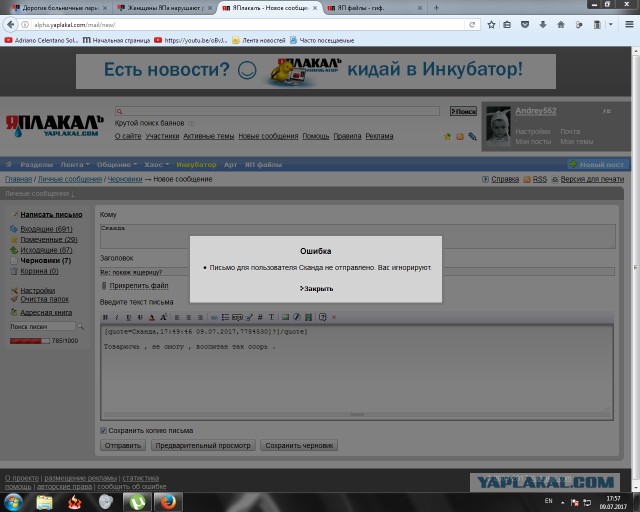This screenshot has height=512, width=640.
Task: Expand the Хаос dropdown menu
Action: (x=156, y=165)
